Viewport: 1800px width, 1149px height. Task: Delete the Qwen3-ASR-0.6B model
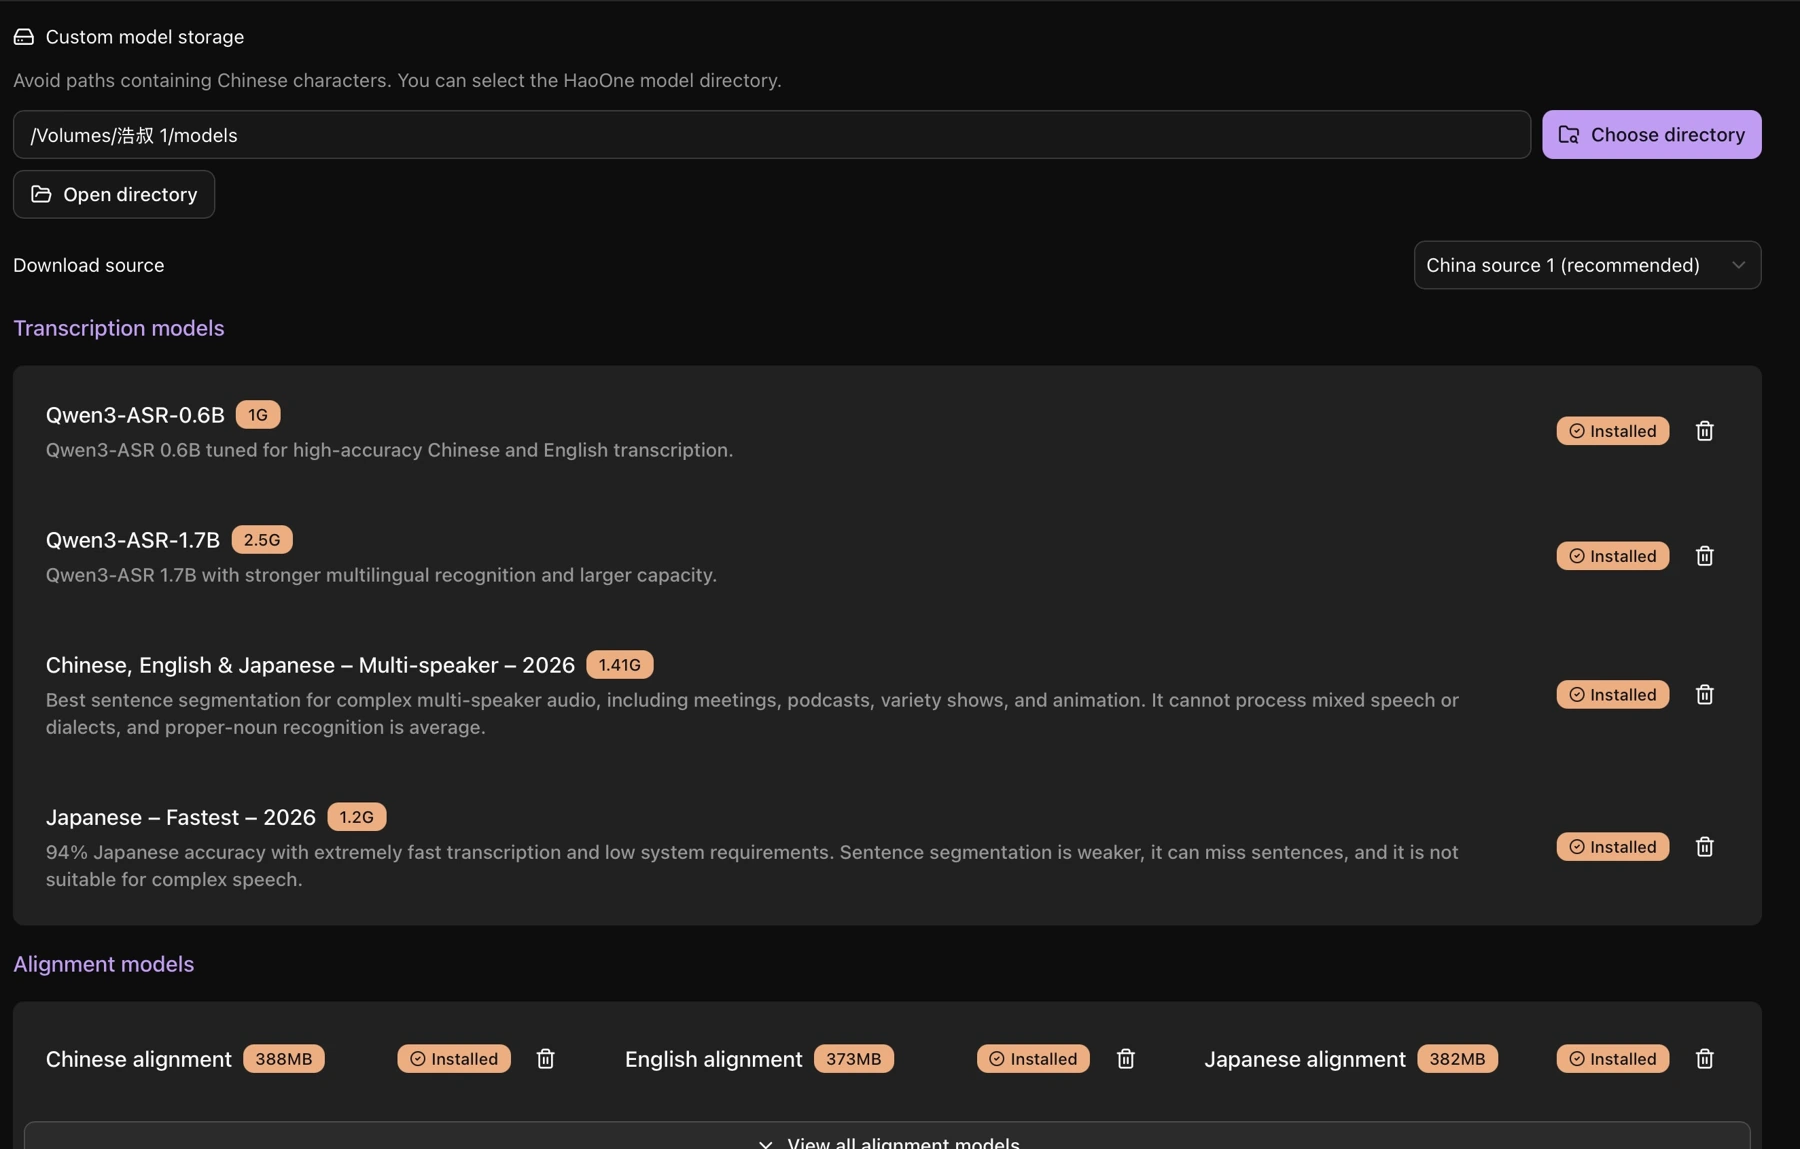pos(1705,431)
